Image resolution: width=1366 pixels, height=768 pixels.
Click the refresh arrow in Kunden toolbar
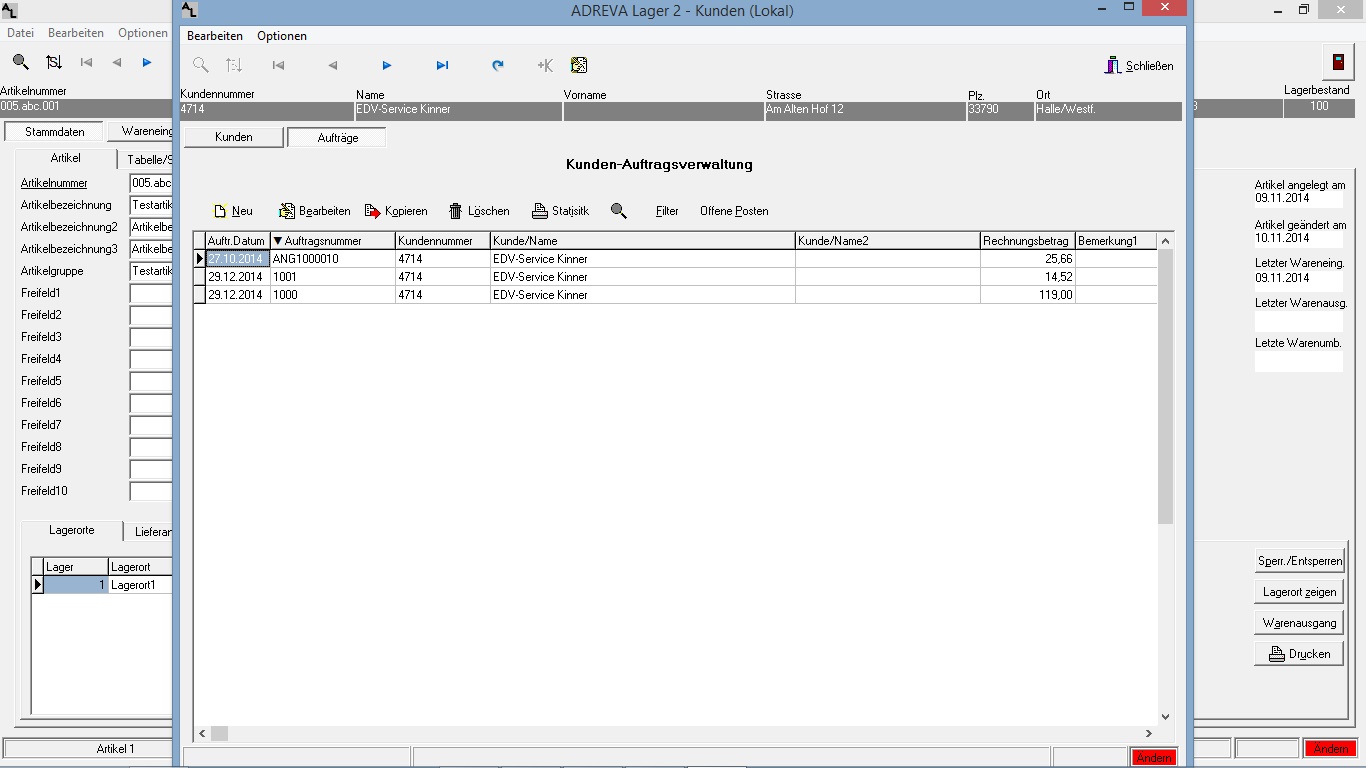(497, 65)
